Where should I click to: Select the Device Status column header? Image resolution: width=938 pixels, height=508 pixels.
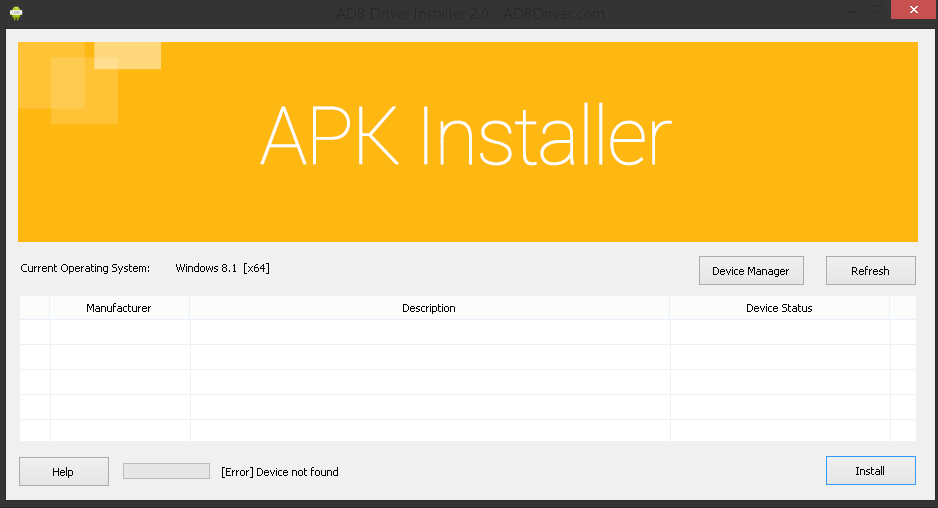click(x=779, y=308)
